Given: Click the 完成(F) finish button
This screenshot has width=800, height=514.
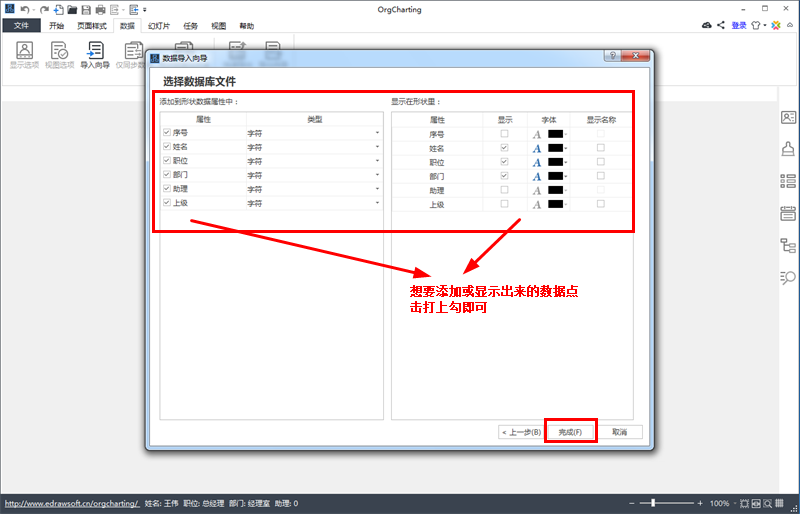Looking at the screenshot, I should coord(570,432).
